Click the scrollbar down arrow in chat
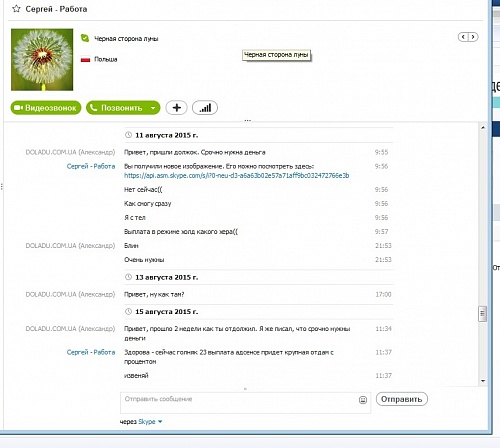 (x=483, y=381)
